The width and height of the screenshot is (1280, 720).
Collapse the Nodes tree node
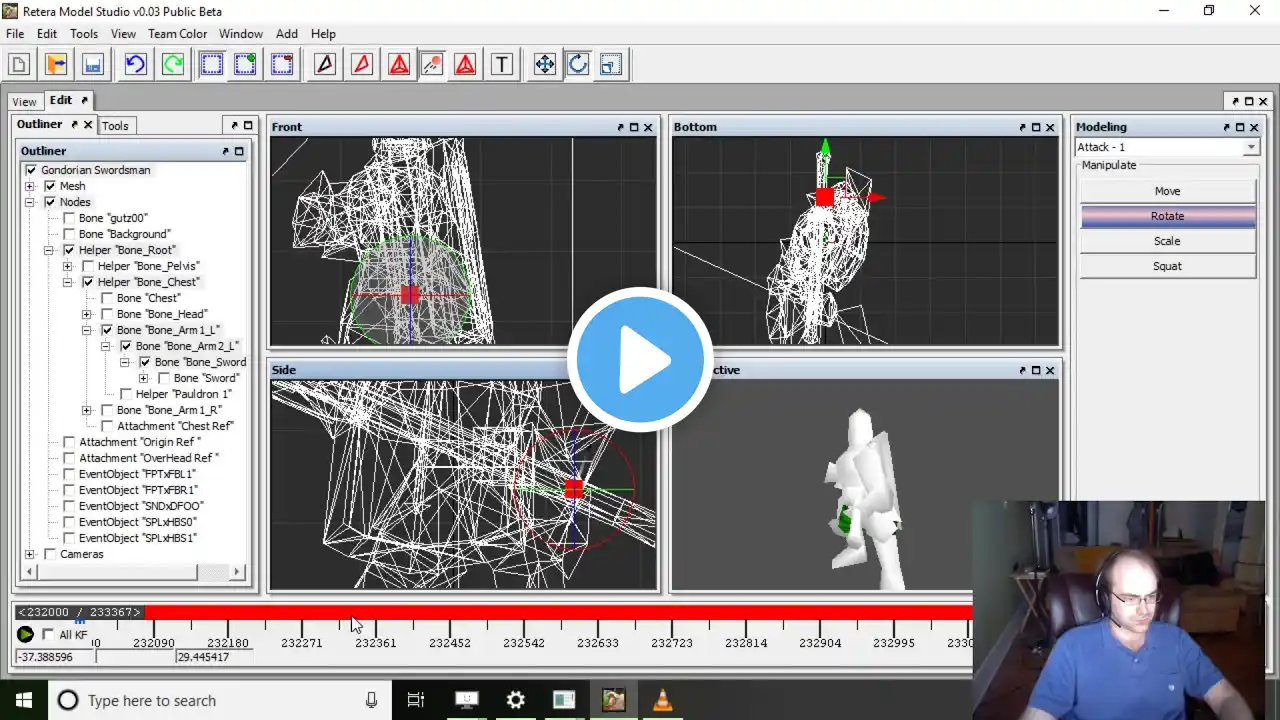click(29, 202)
